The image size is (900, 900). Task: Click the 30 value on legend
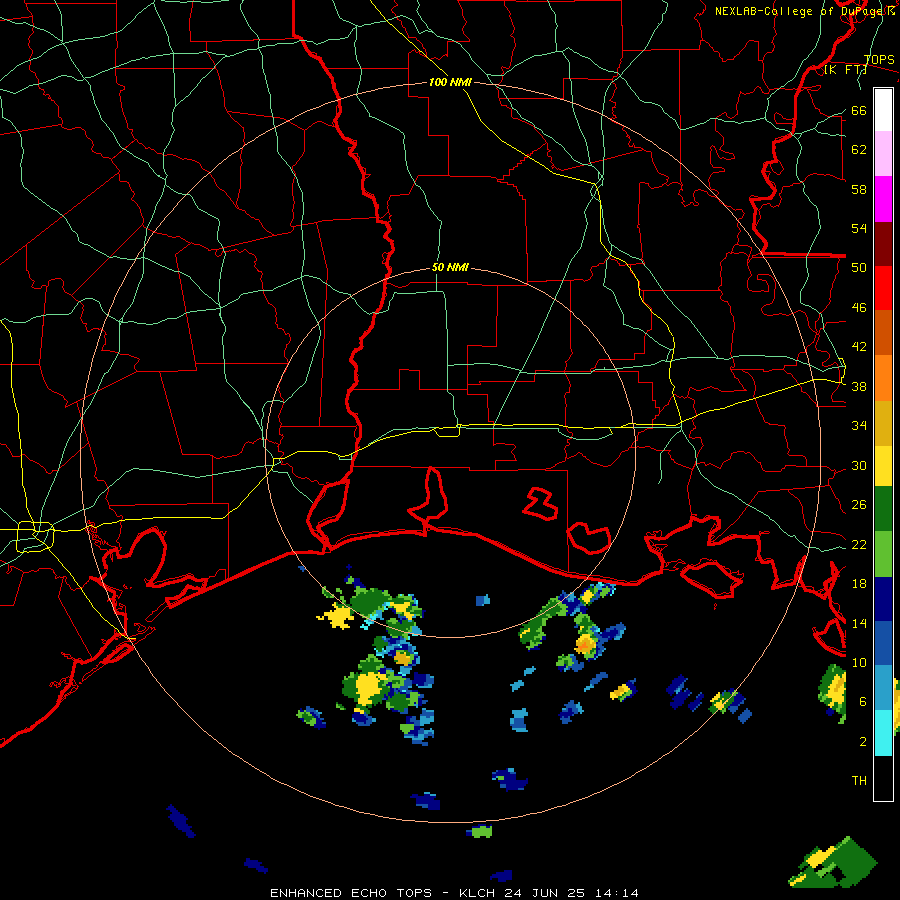pos(859,465)
